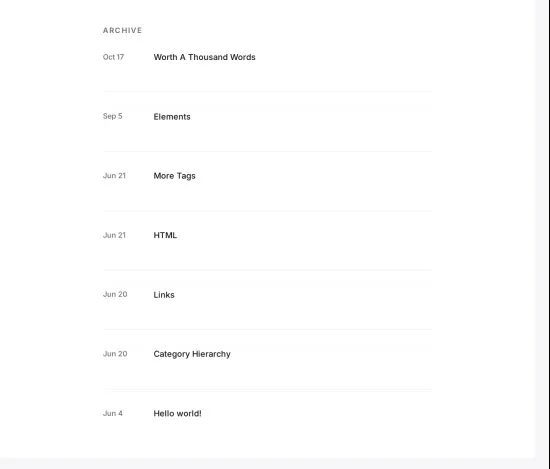
Task: Open the Hello world! post
Action: coord(177,414)
